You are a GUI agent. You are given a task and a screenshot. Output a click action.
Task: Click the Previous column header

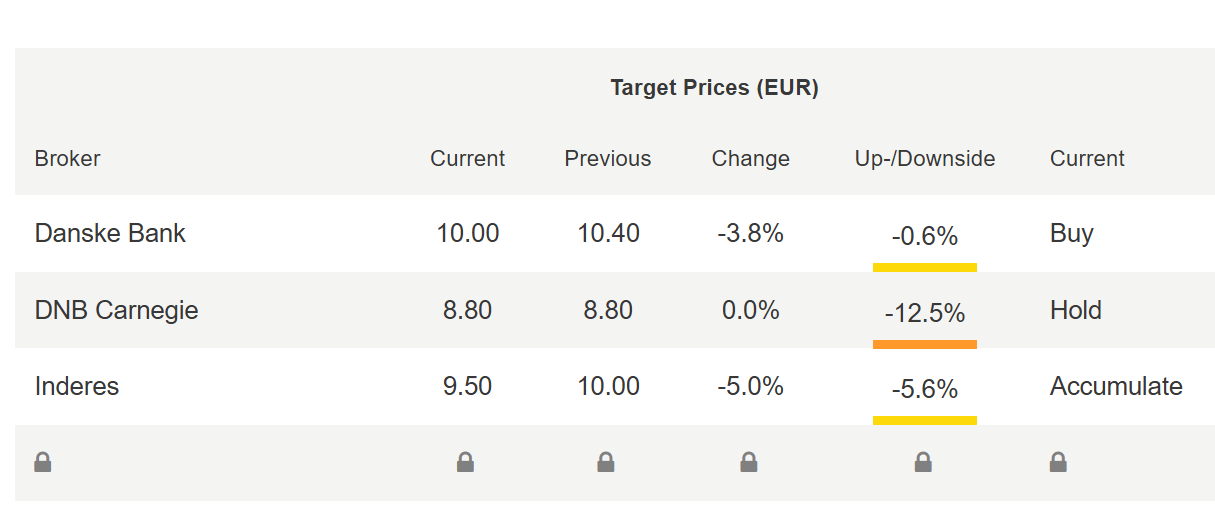coord(607,158)
